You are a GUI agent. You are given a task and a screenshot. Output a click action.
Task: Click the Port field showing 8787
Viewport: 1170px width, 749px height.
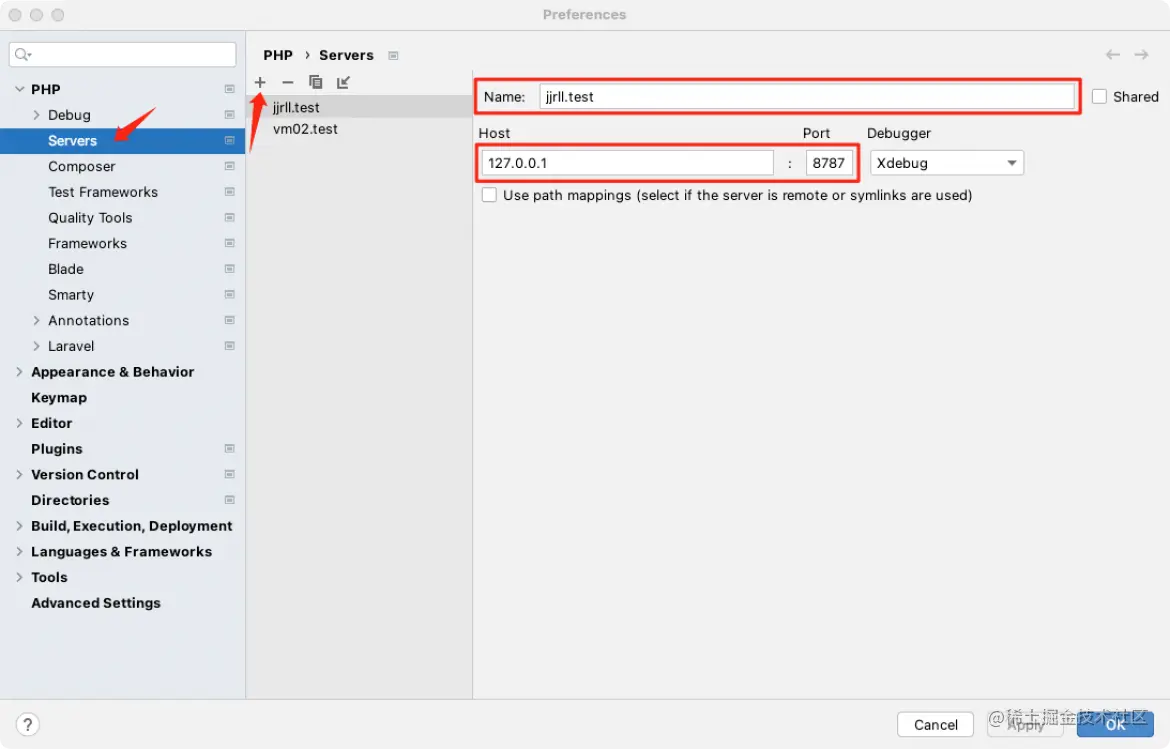(x=829, y=163)
